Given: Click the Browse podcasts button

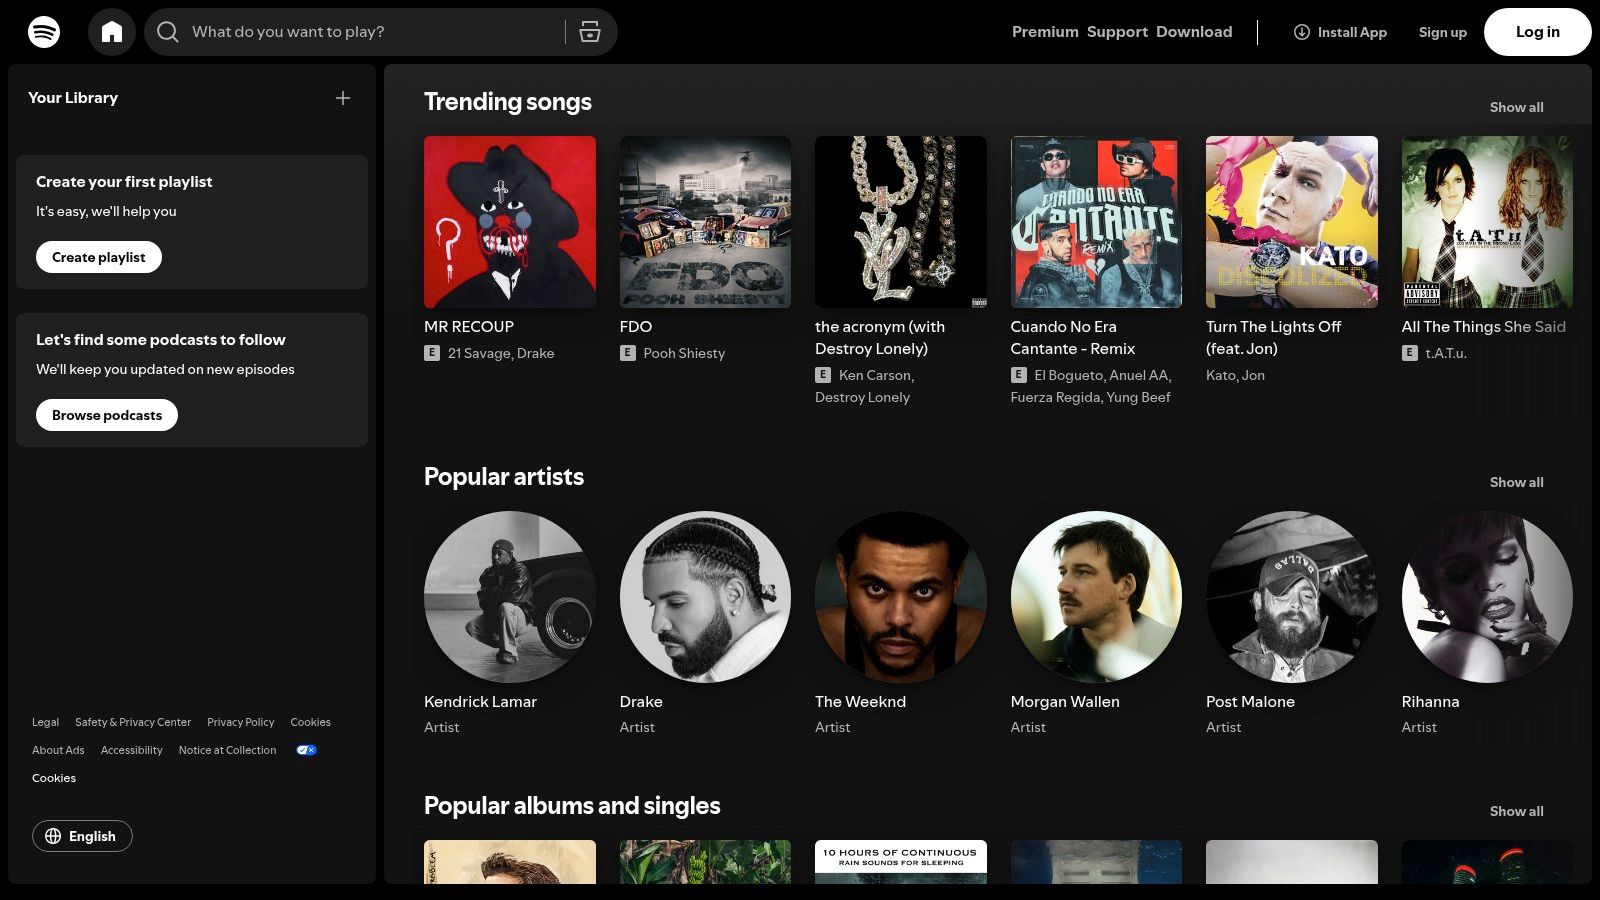Looking at the screenshot, I should tap(106, 414).
